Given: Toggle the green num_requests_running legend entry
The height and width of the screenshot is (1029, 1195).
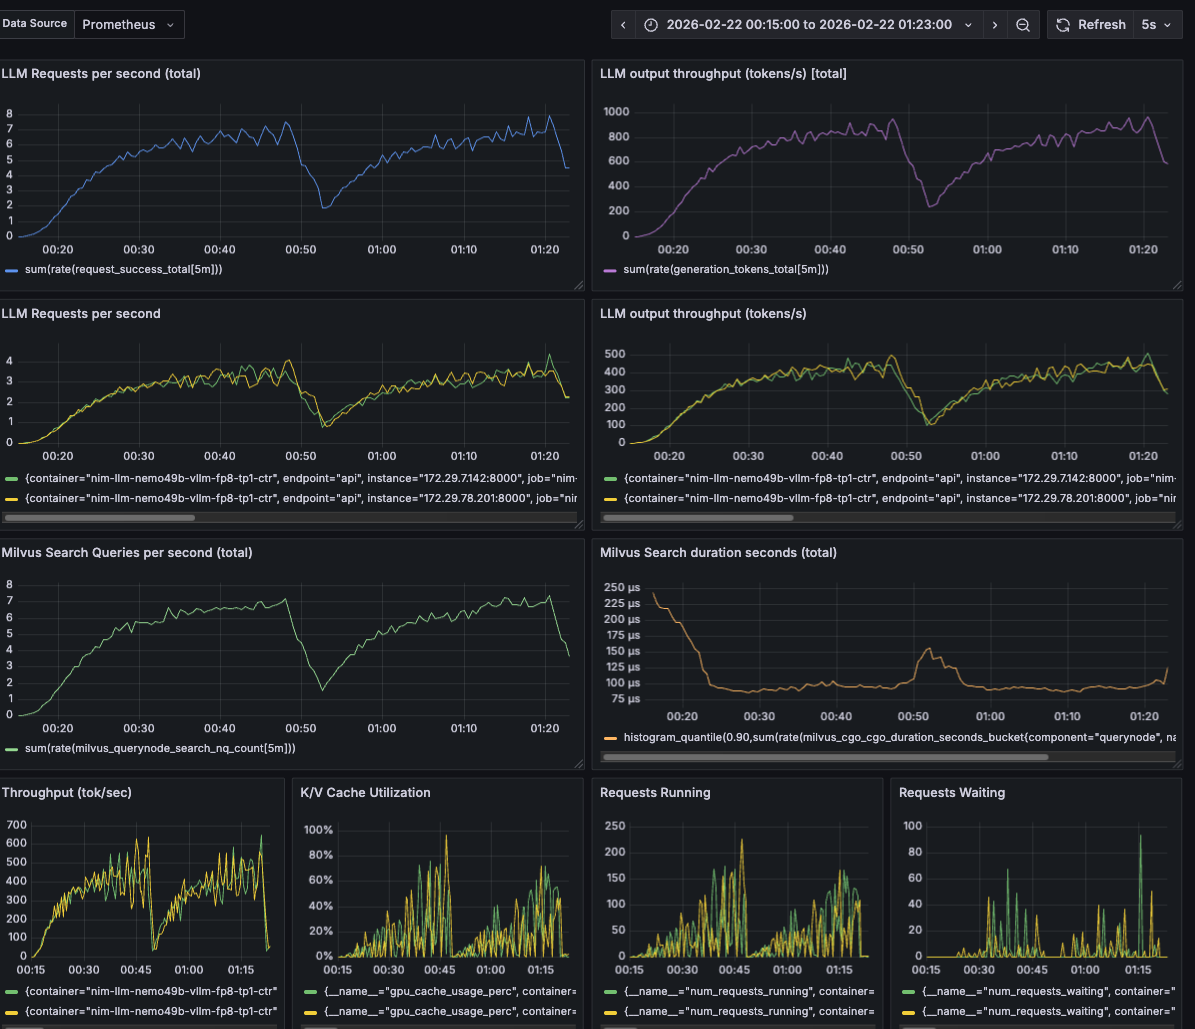Looking at the screenshot, I should (x=749, y=992).
